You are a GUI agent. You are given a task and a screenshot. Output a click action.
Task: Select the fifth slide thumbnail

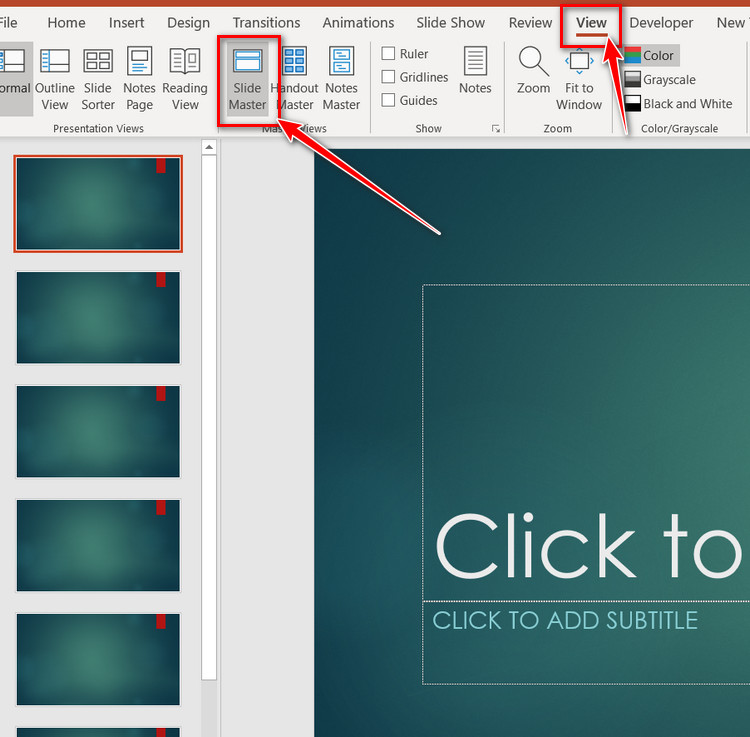pyautogui.click(x=98, y=659)
